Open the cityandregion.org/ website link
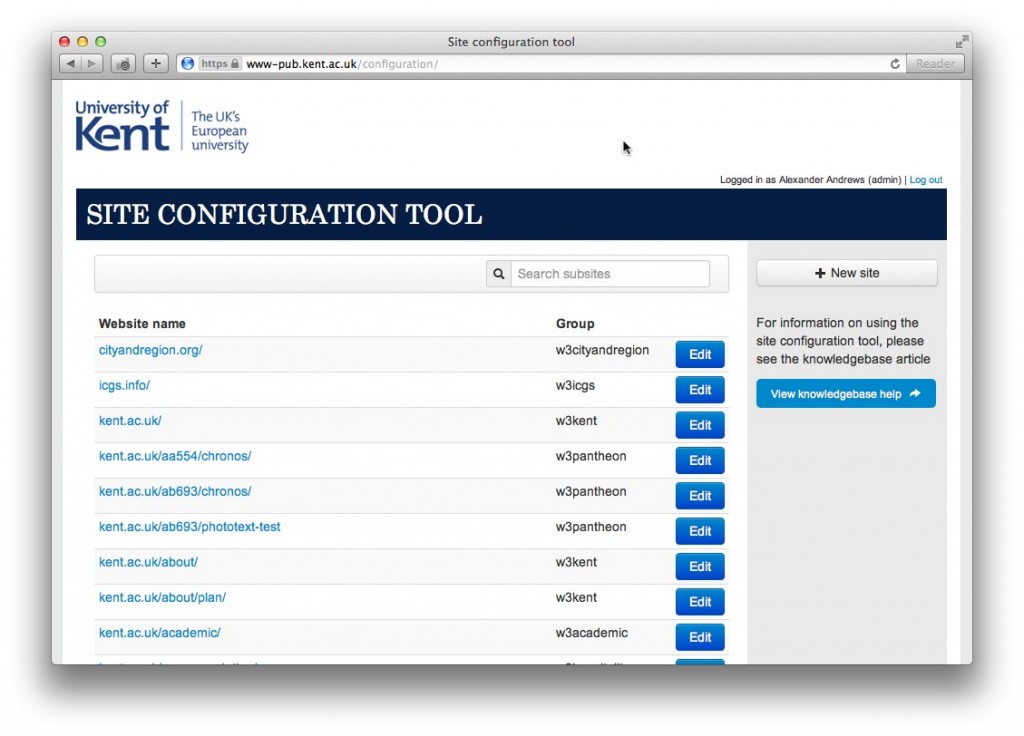1024x736 pixels. coord(150,351)
